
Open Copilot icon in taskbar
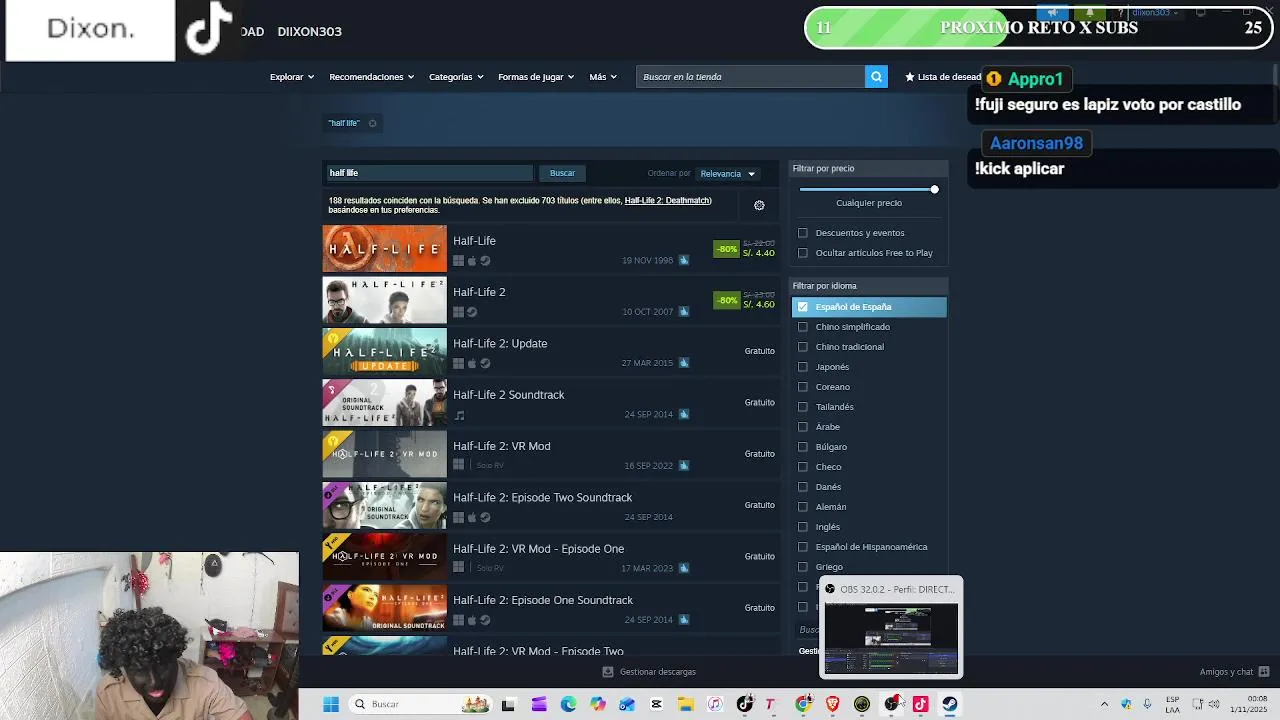click(598, 704)
